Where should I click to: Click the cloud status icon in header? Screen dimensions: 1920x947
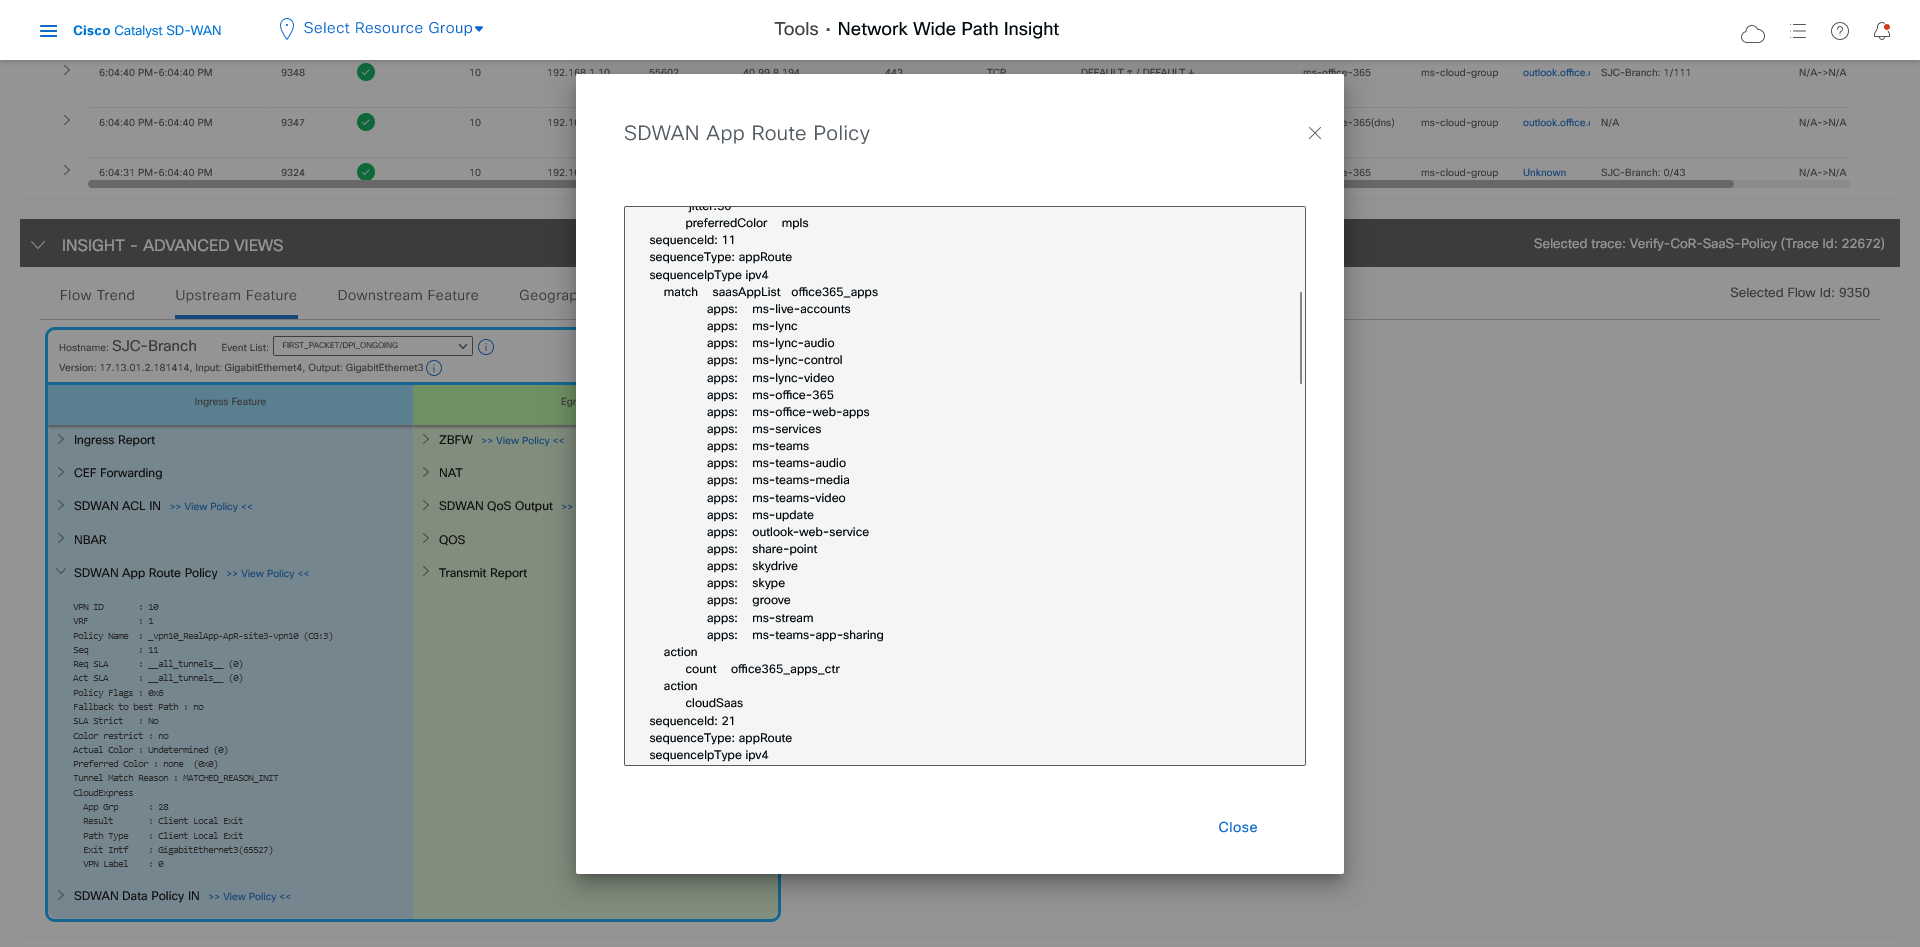1752,34
